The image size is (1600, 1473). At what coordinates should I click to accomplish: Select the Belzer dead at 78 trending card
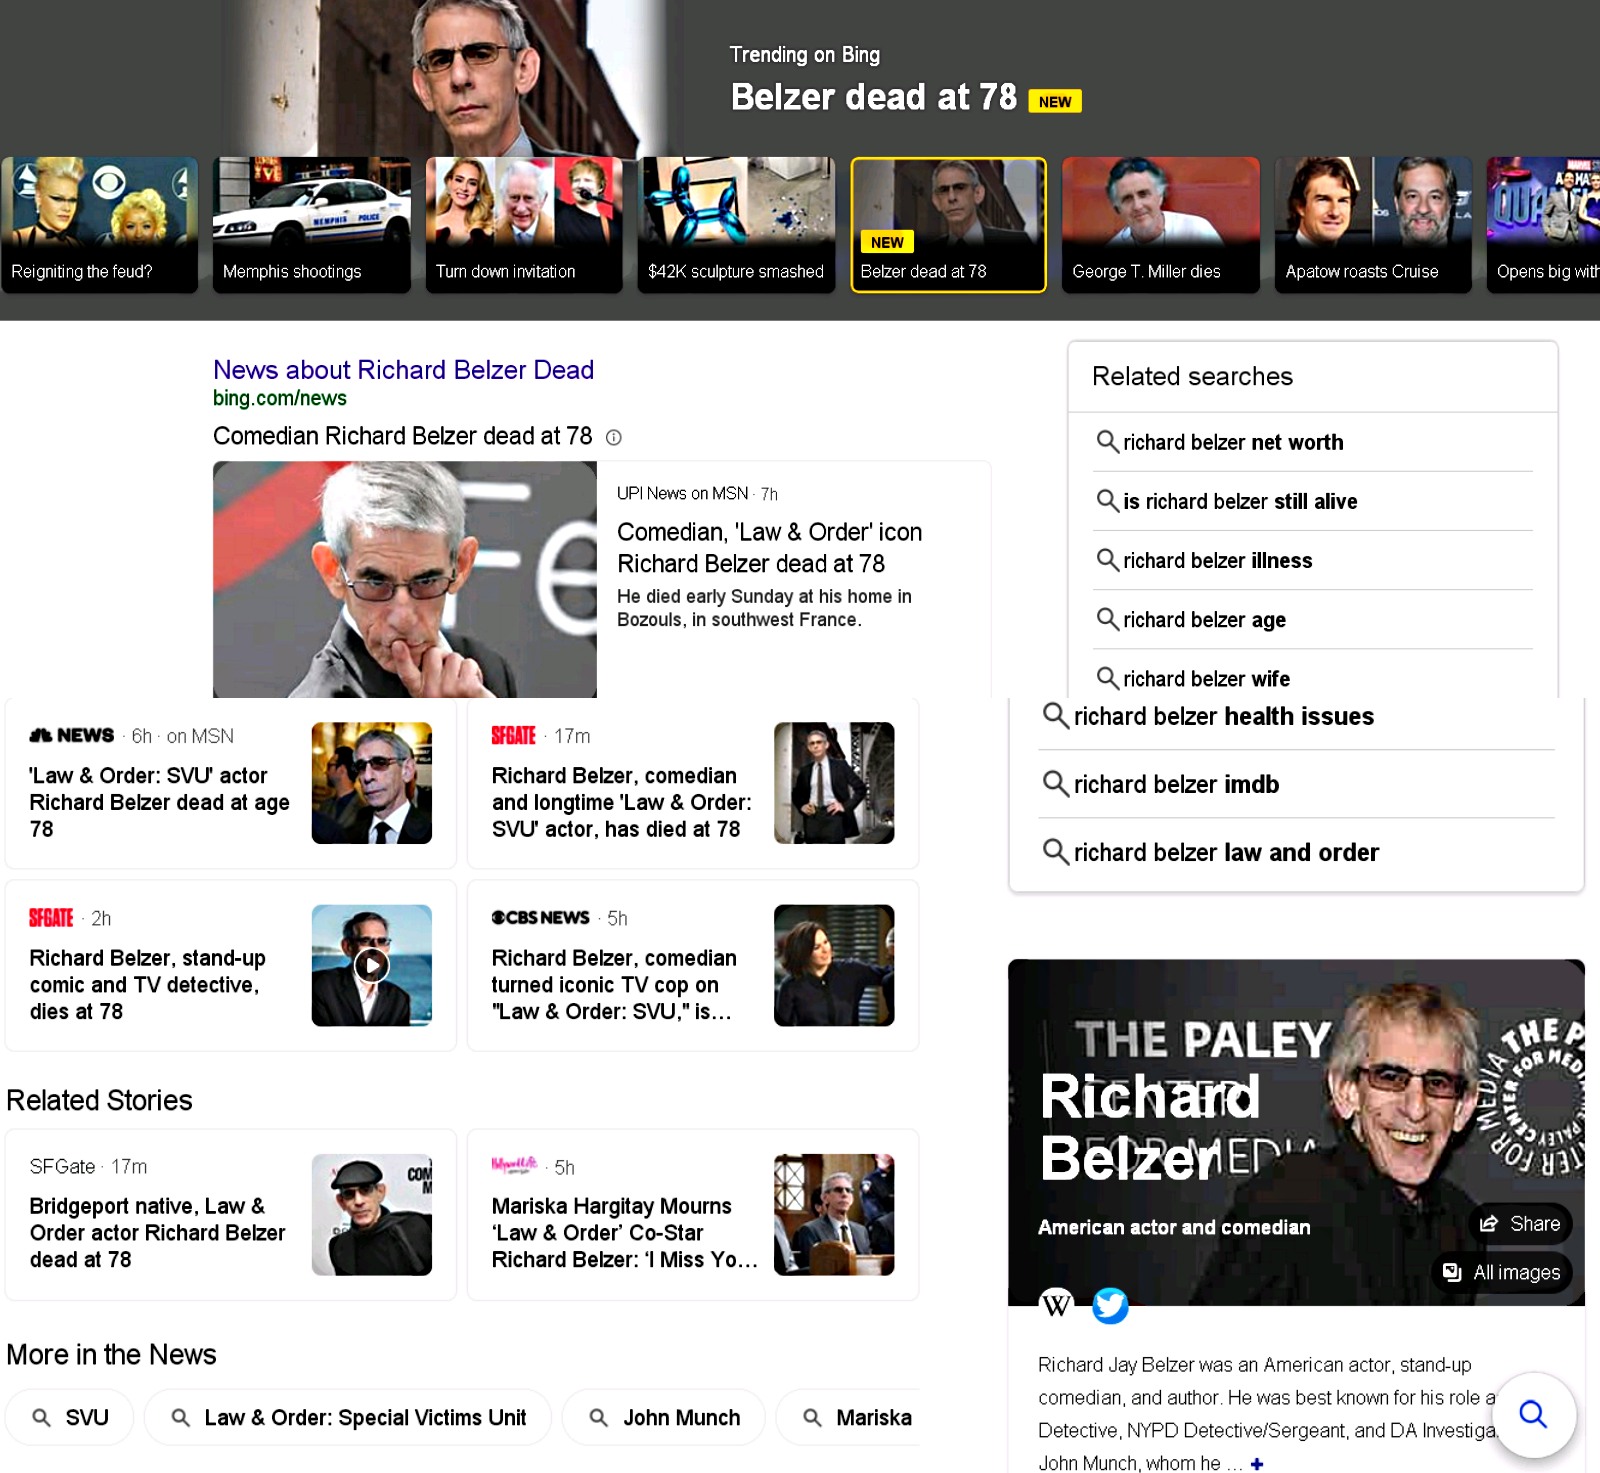948,225
